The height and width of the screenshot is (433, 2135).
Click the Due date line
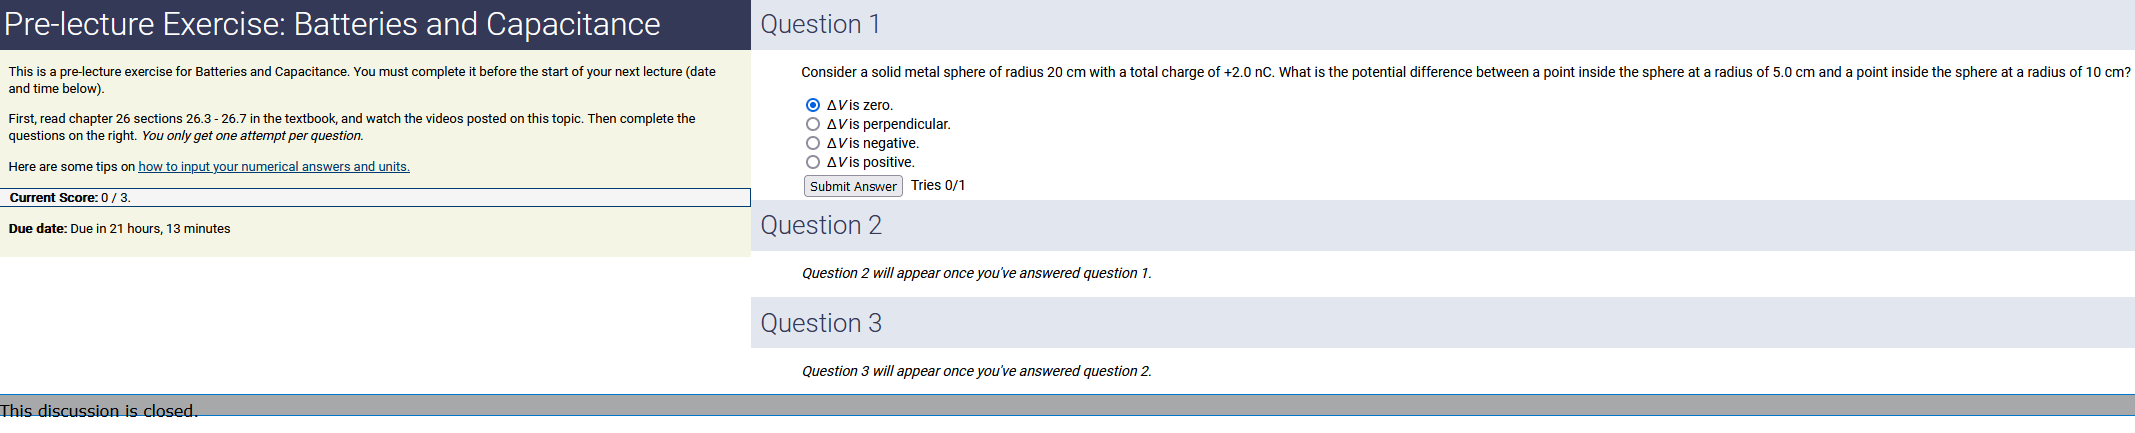(120, 229)
